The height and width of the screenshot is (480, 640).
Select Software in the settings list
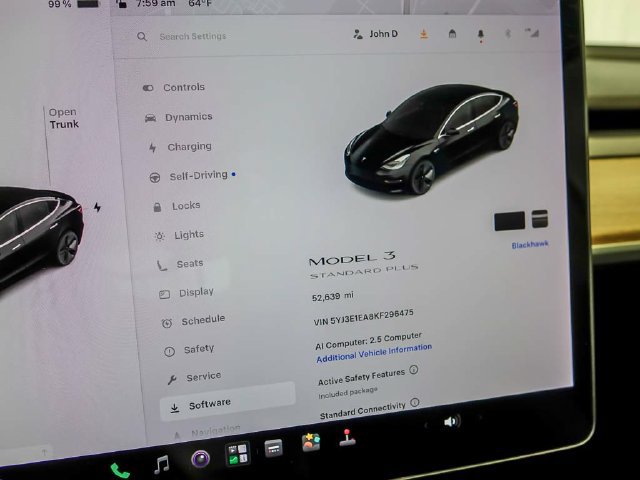click(227, 401)
